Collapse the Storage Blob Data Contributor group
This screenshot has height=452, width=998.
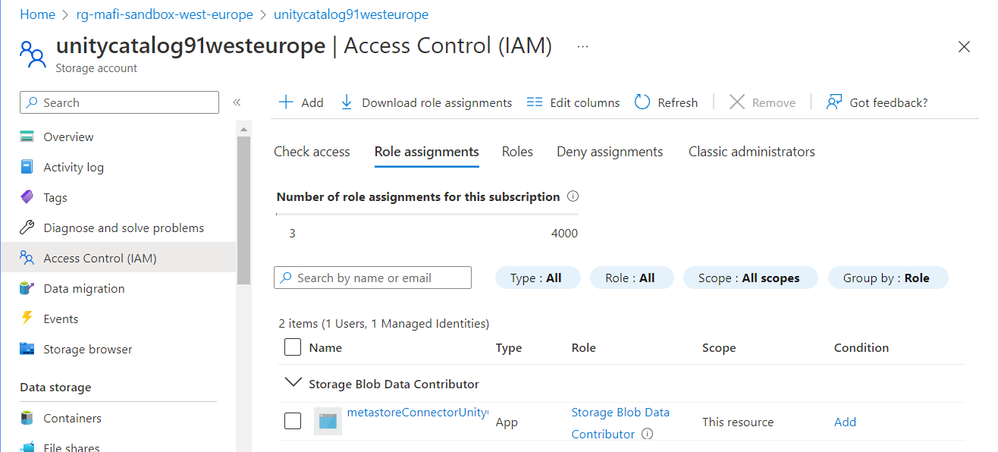tap(293, 383)
